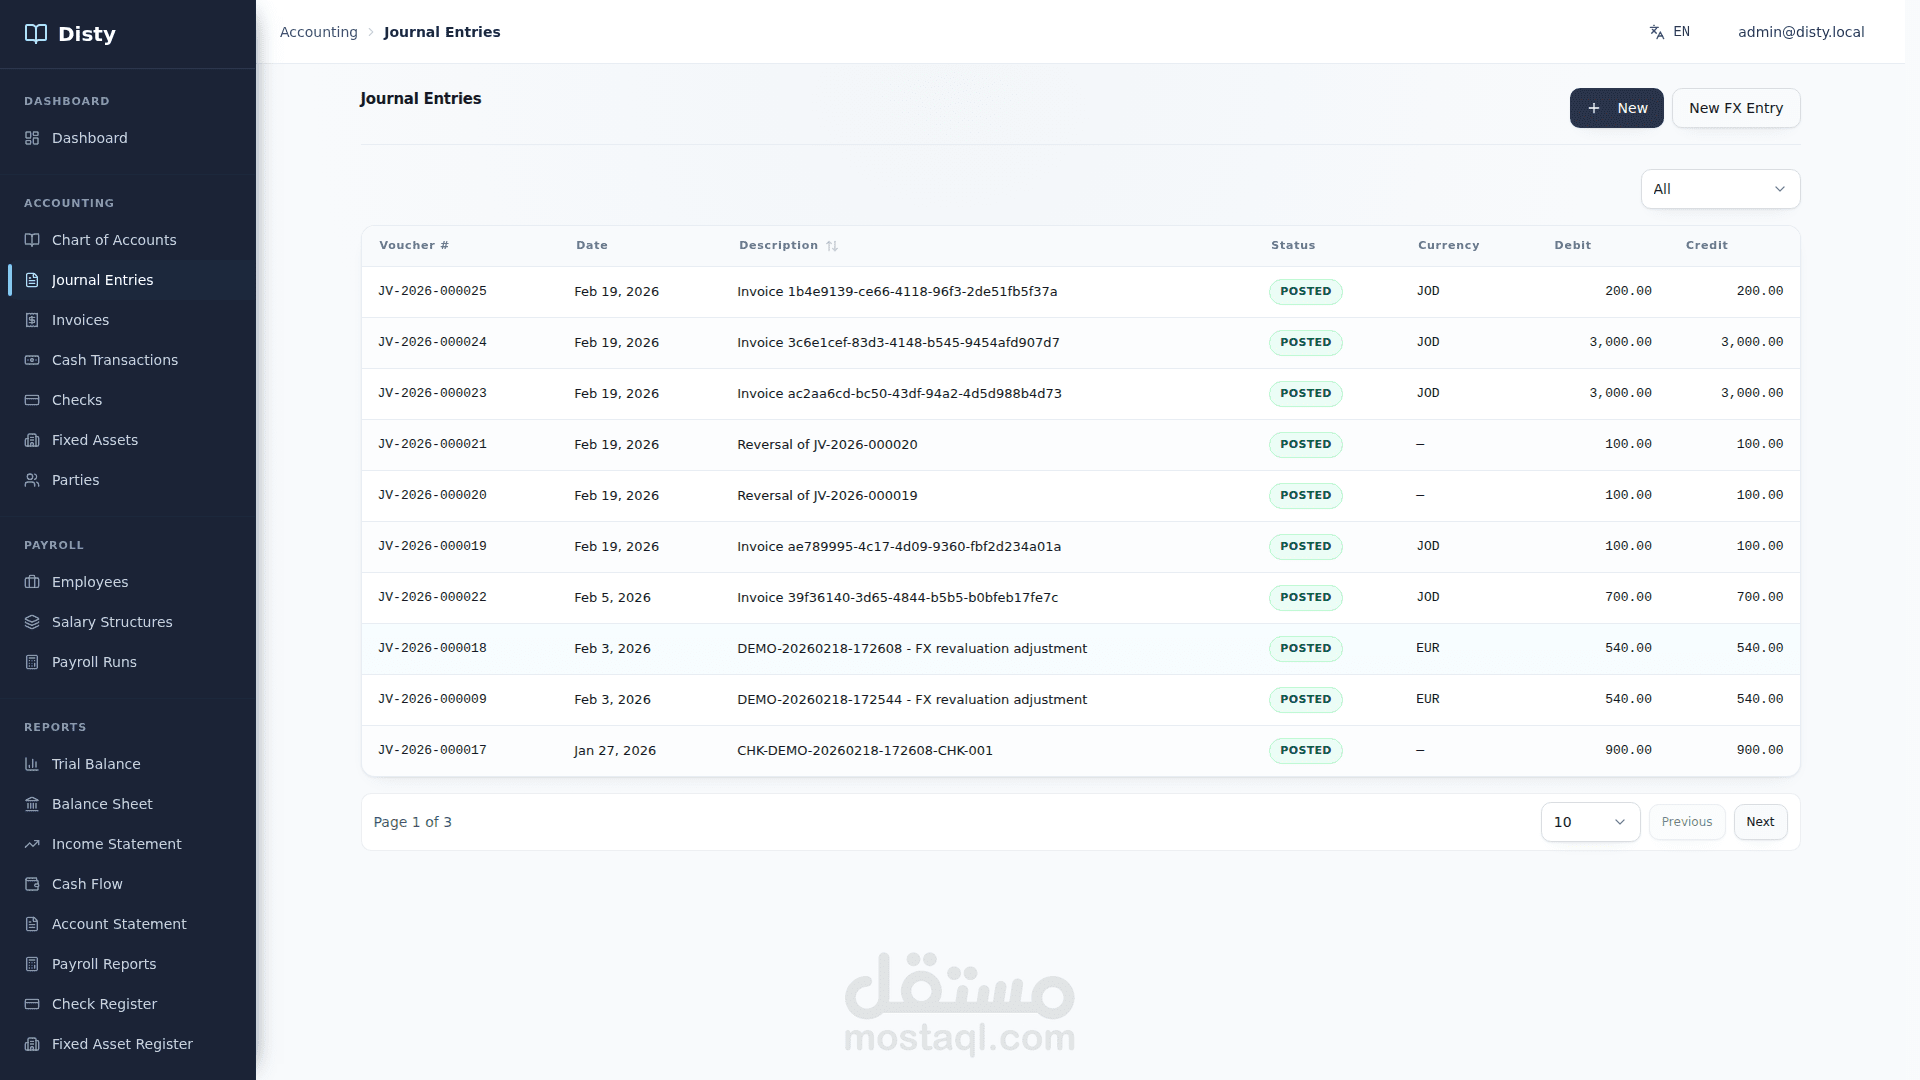
Task: Click the language translate icon near EN
Action: tap(1657, 32)
